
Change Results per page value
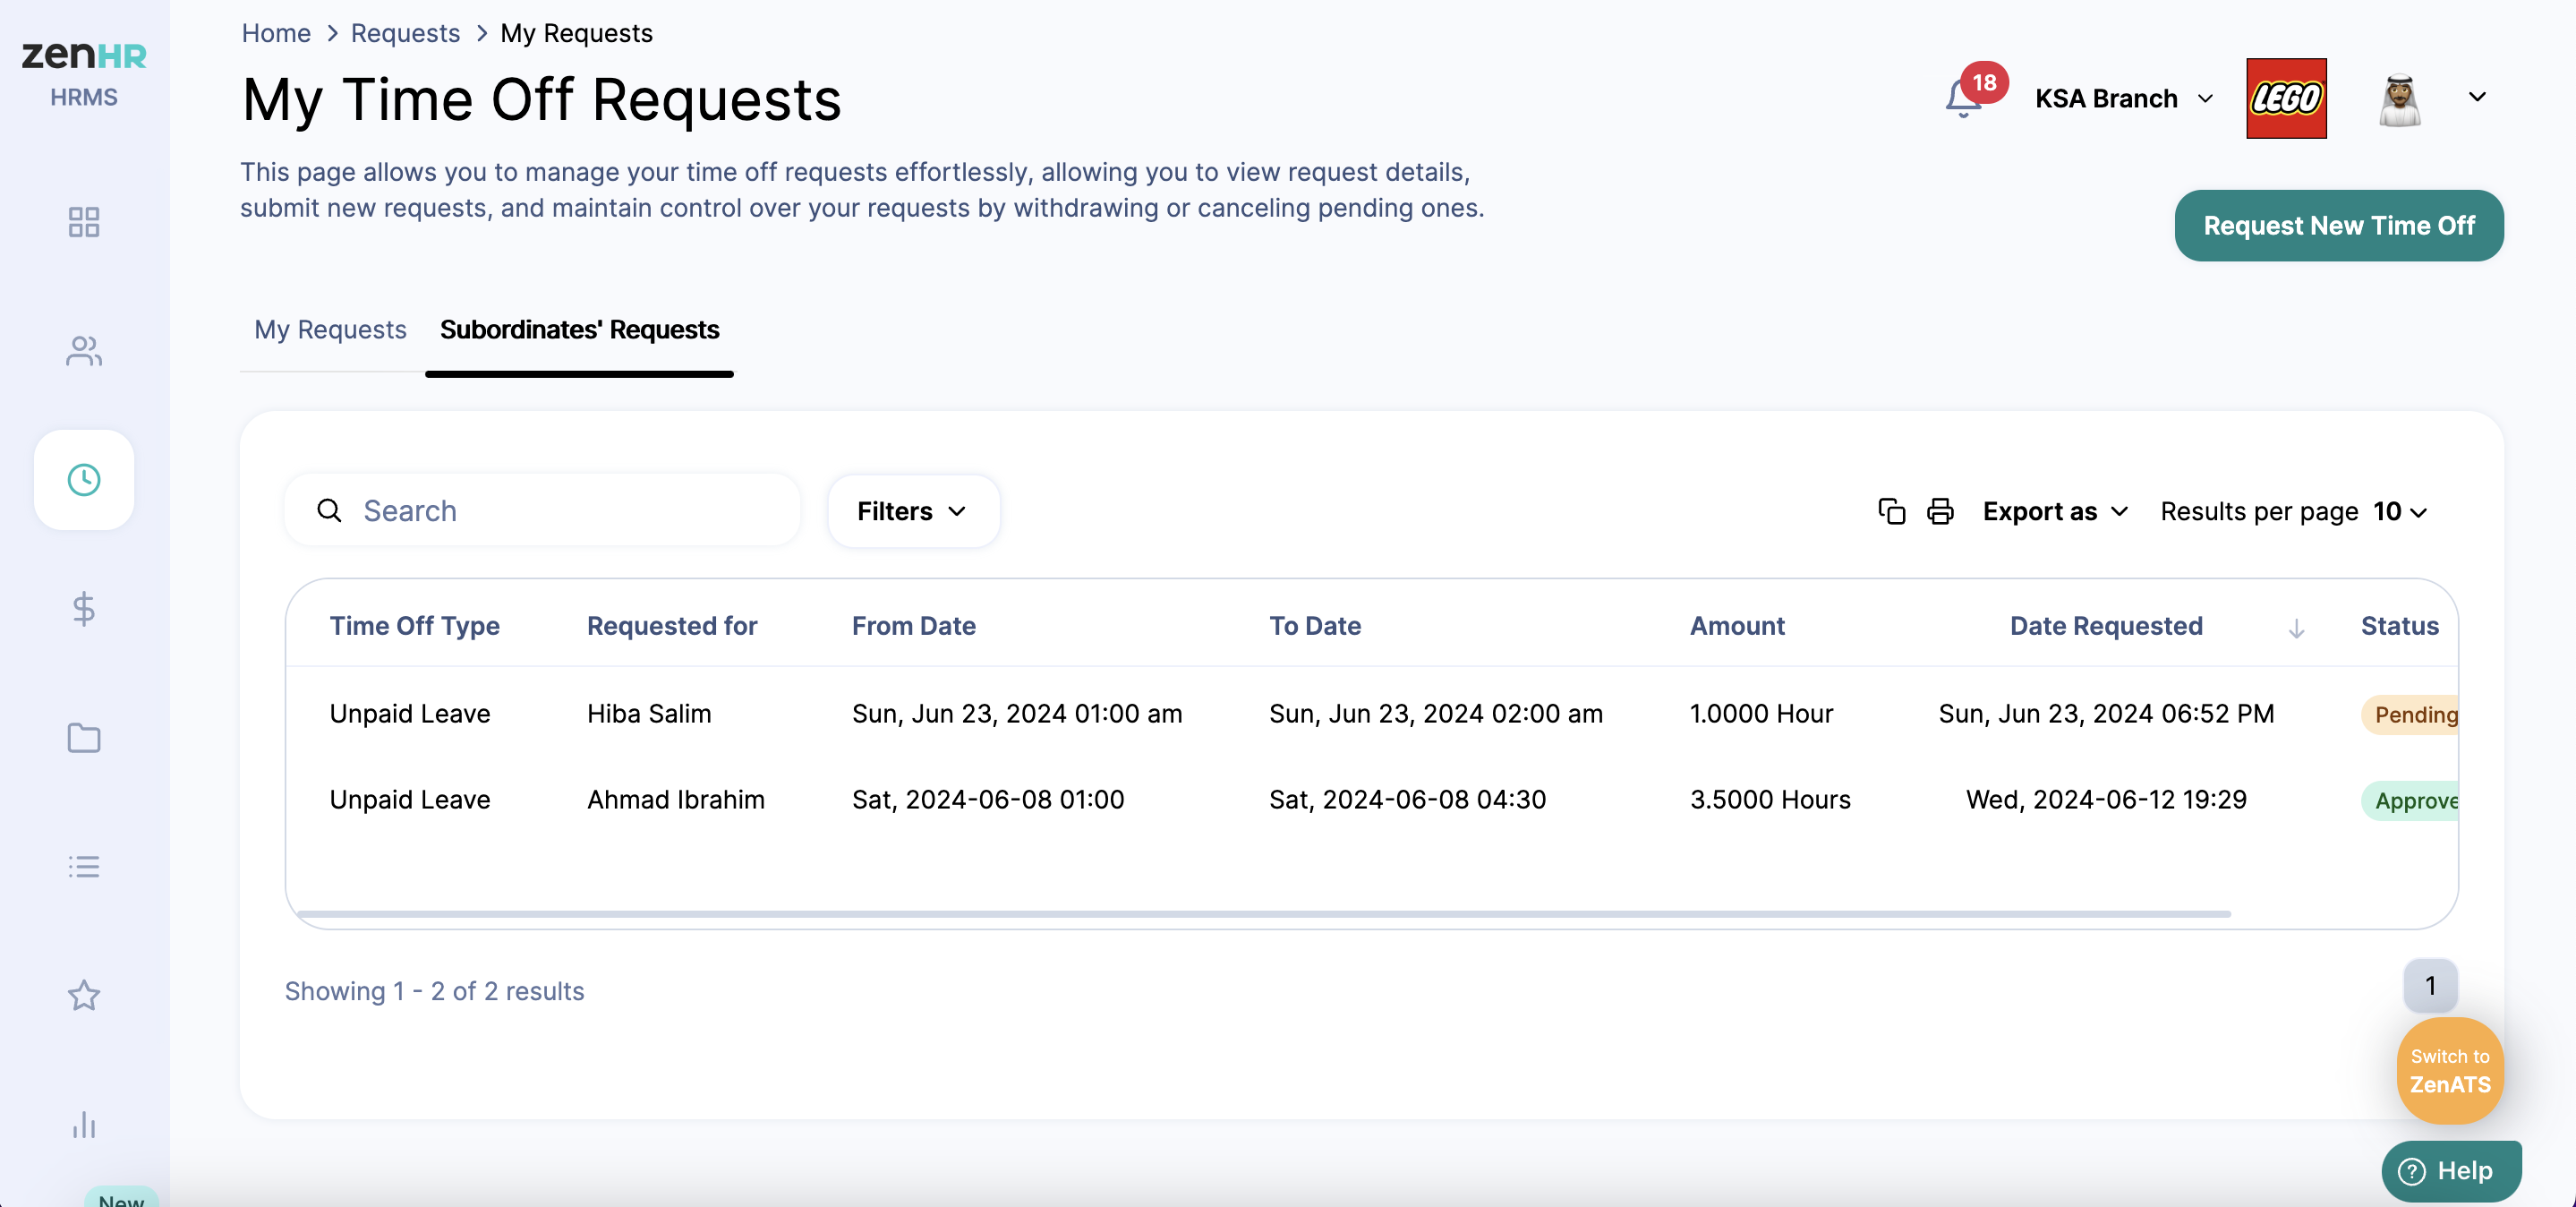tap(2400, 512)
